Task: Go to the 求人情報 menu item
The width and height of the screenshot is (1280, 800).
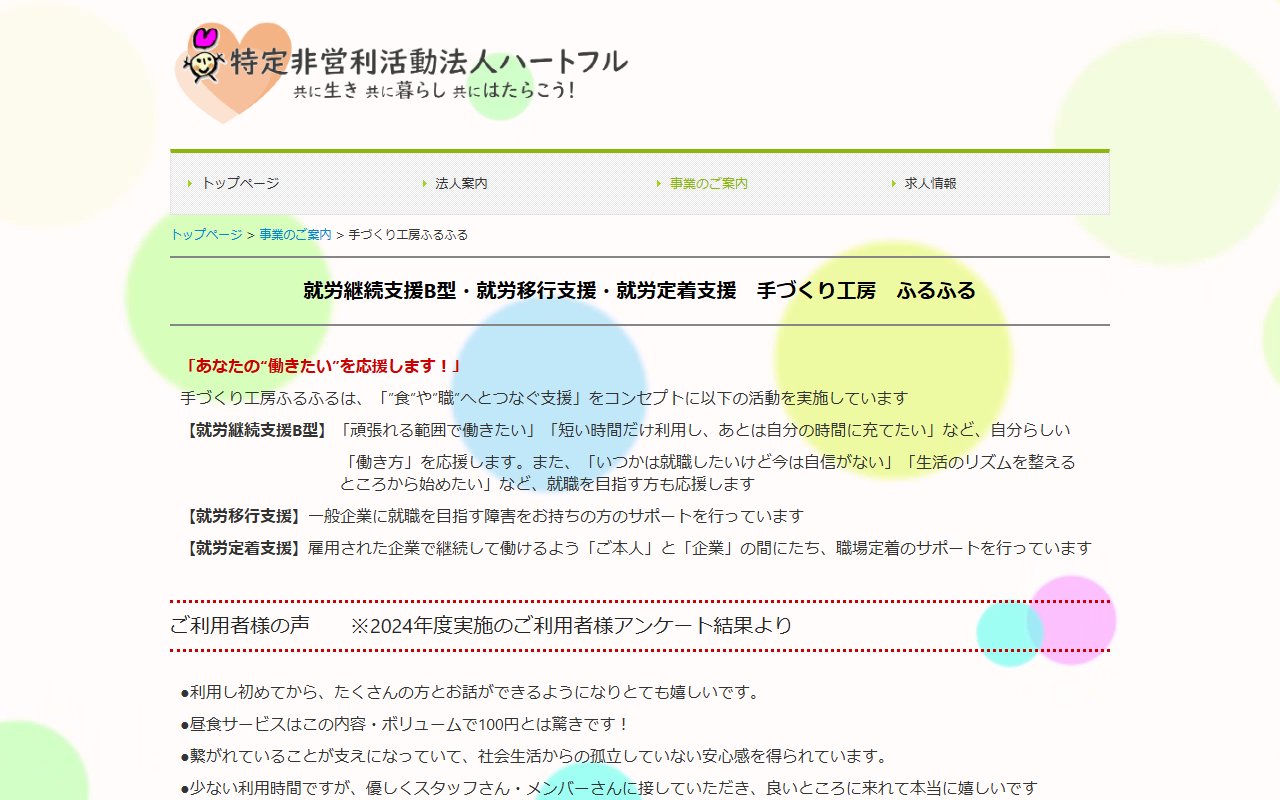Action: [x=930, y=183]
